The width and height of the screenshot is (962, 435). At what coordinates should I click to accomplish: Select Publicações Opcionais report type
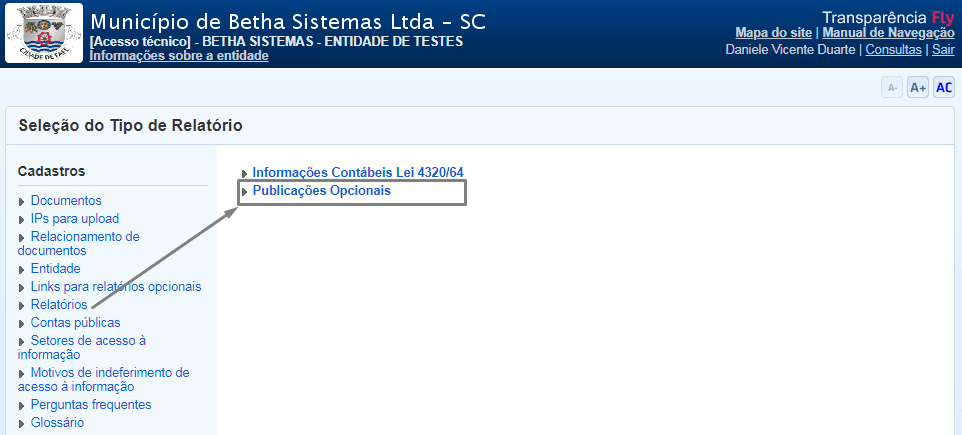321,190
